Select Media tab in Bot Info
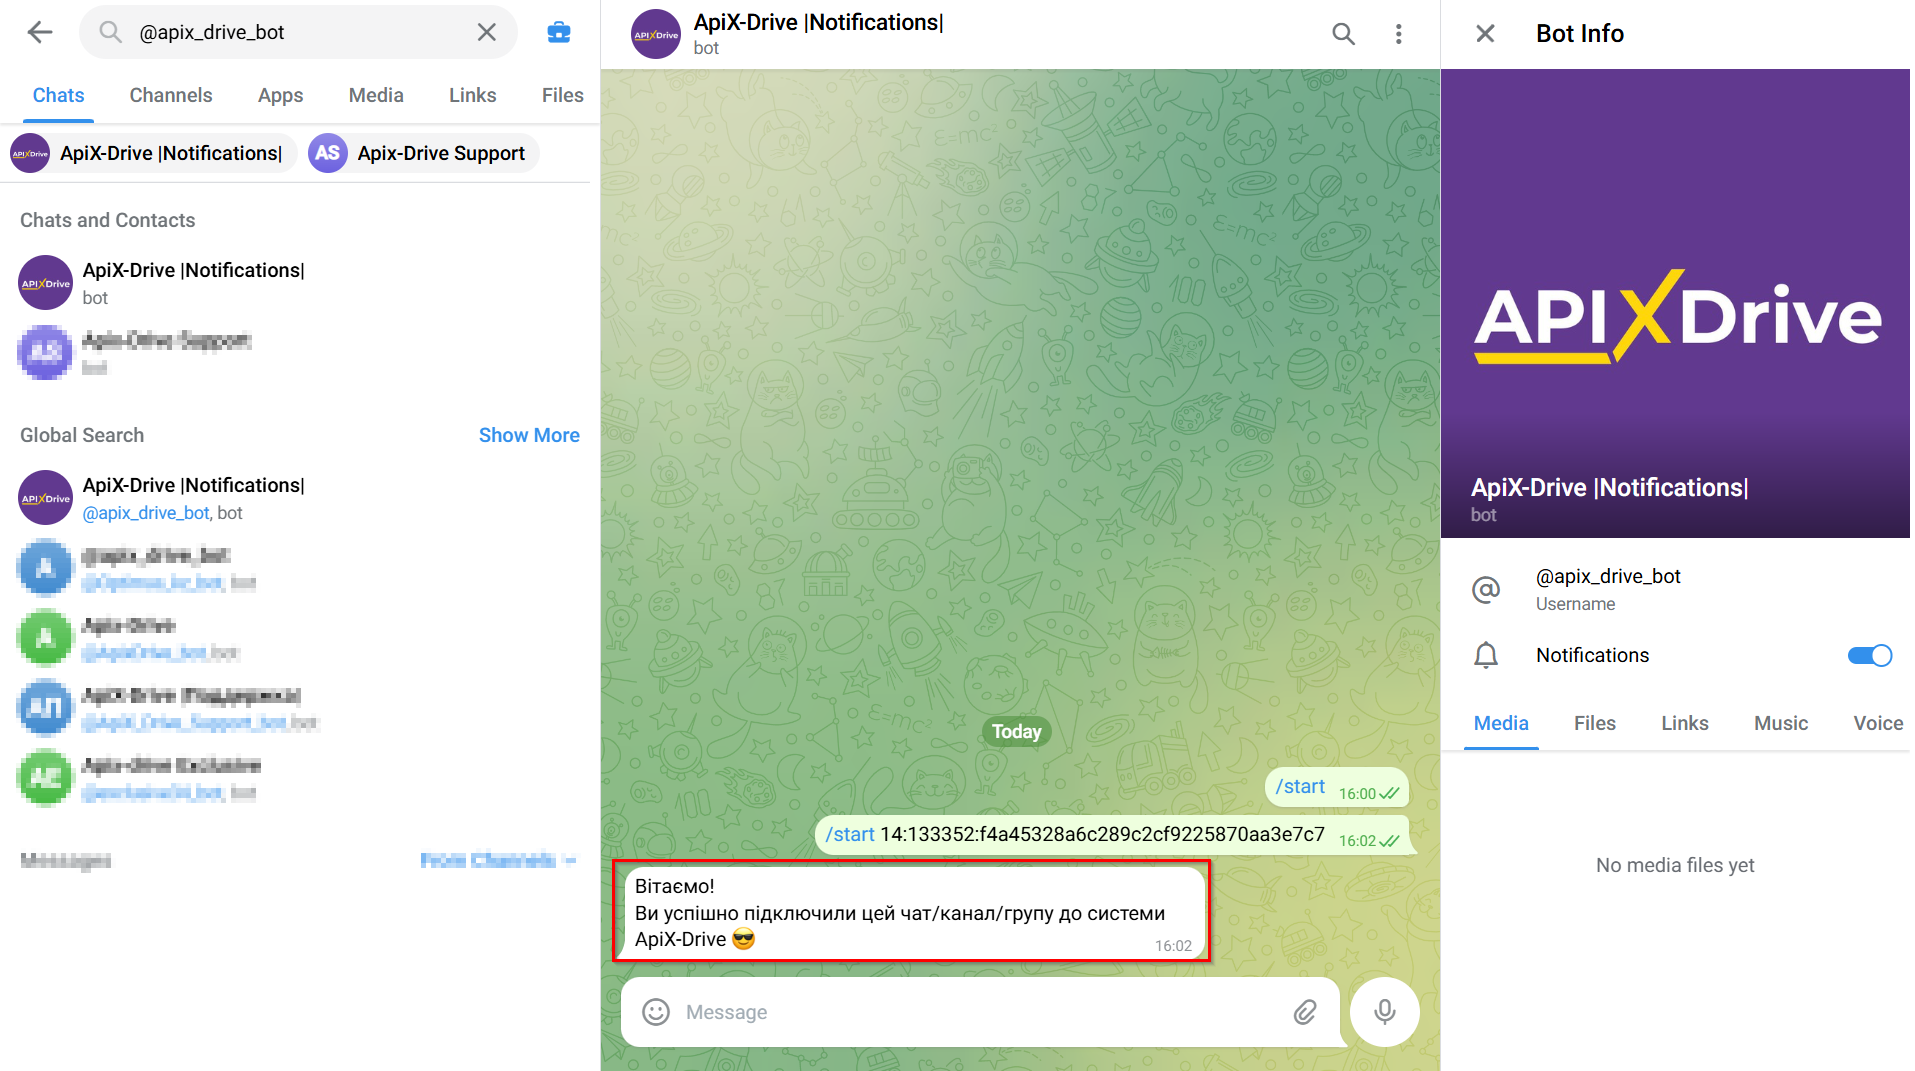This screenshot has height=1071, width=1915. pos(1501,723)
